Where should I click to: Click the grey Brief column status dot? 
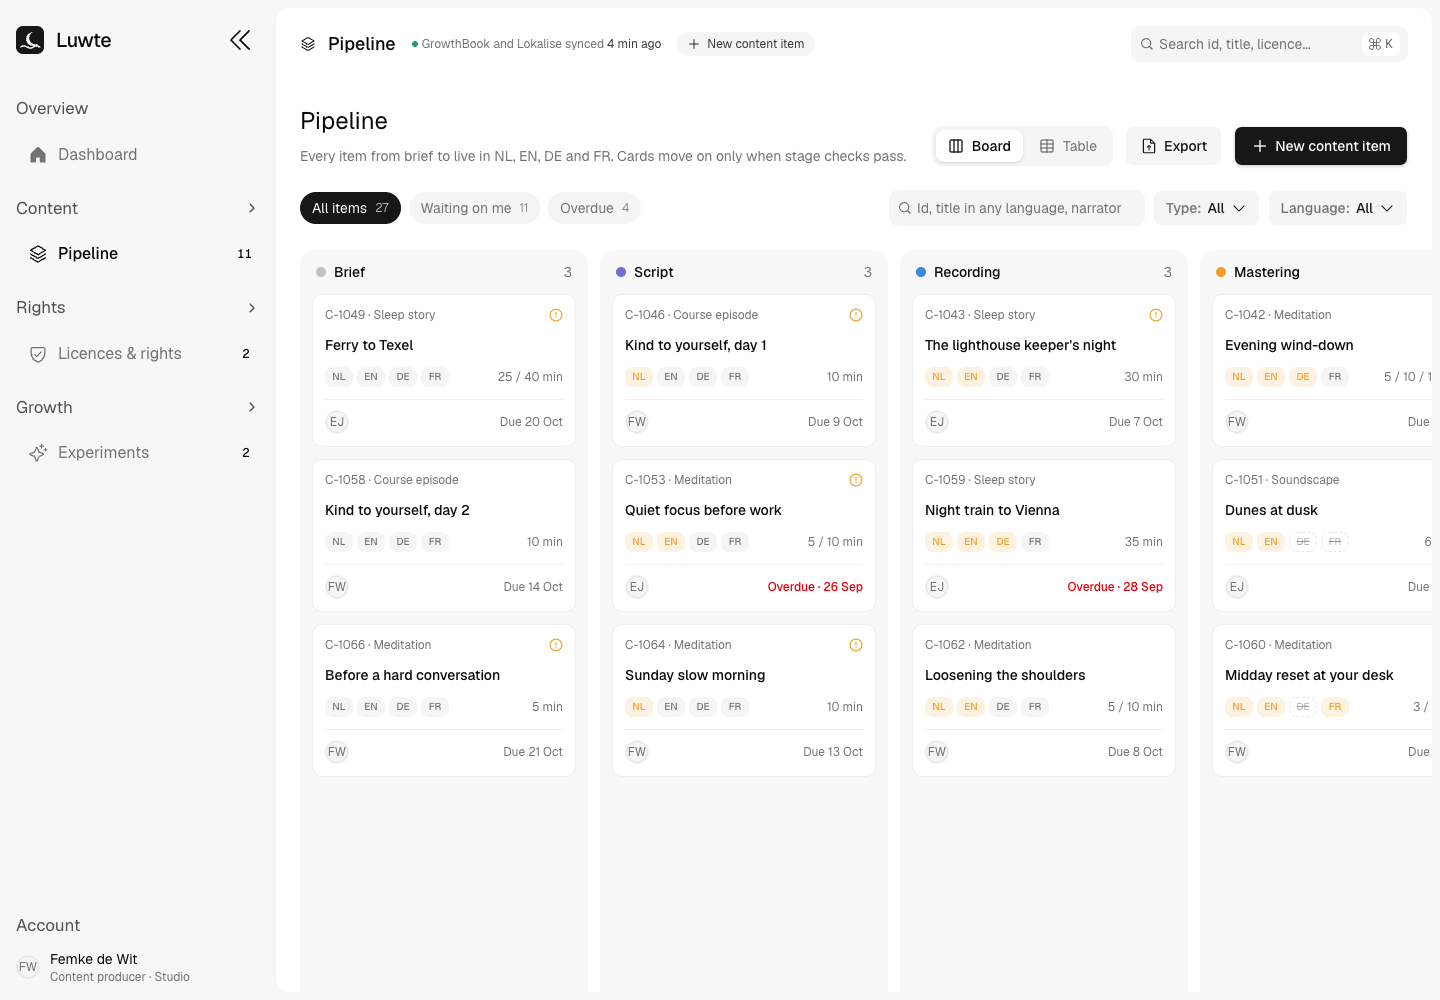coord(321,272)
